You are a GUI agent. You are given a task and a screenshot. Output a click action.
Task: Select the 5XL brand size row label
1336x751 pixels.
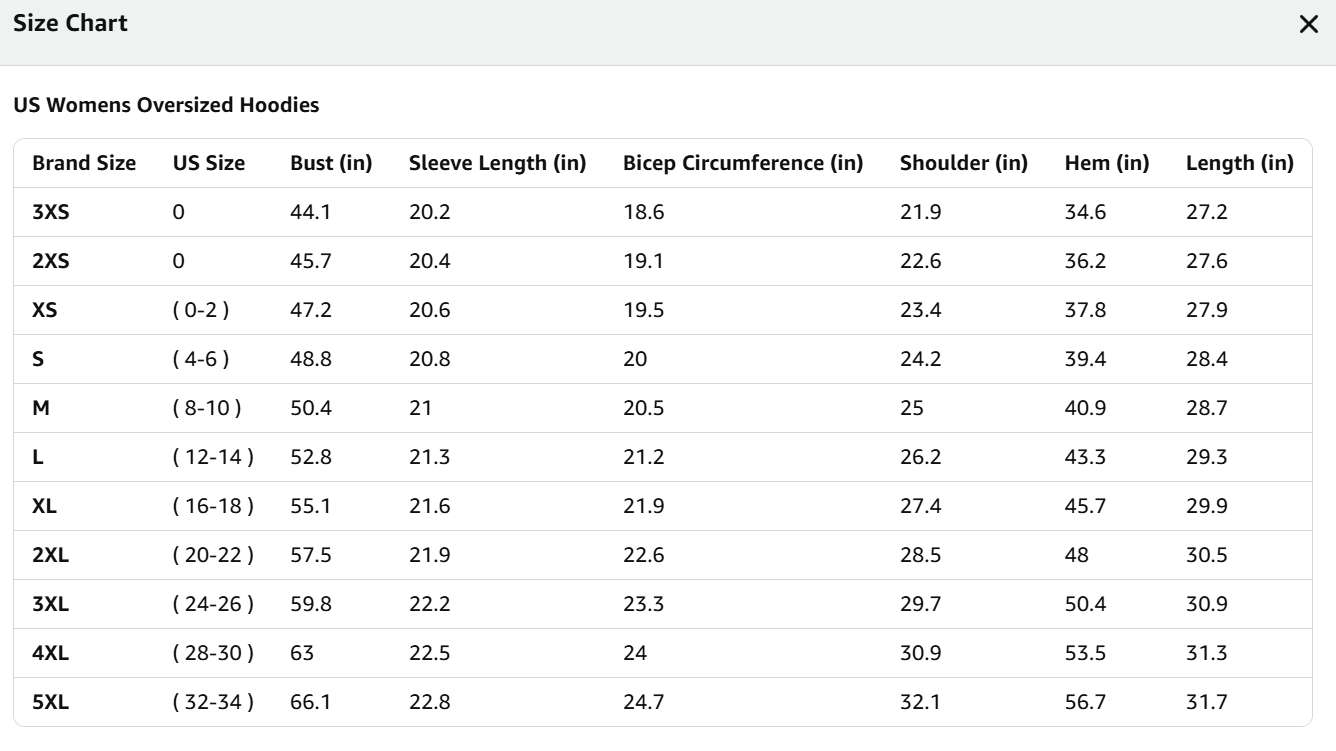[51, 702]
